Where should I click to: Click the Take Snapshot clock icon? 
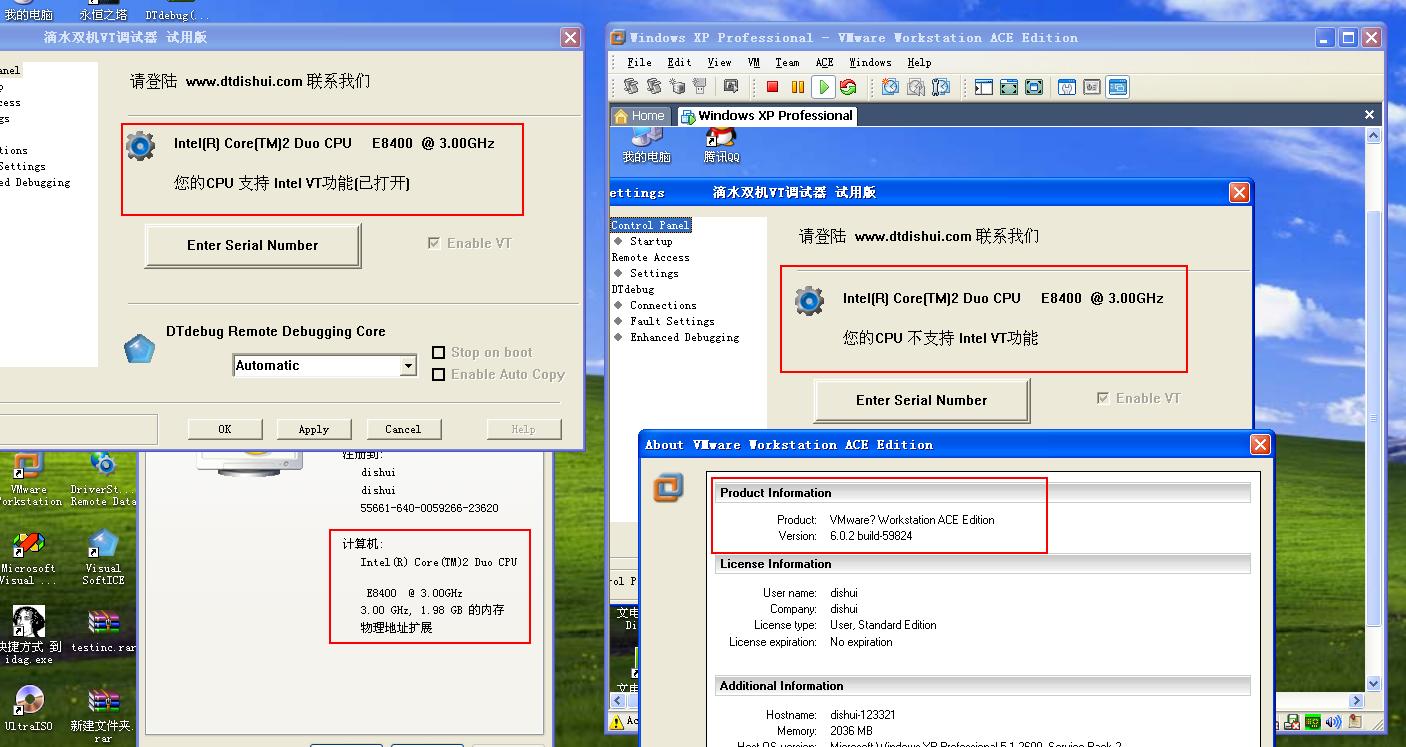890,87
